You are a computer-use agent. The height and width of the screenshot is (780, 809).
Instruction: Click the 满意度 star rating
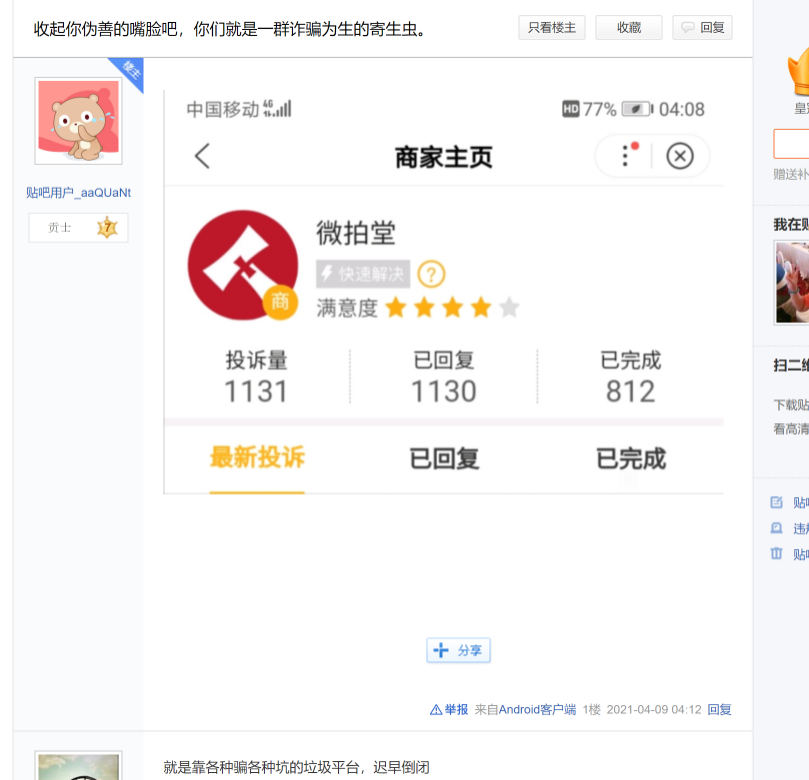(x=452, y=307)
